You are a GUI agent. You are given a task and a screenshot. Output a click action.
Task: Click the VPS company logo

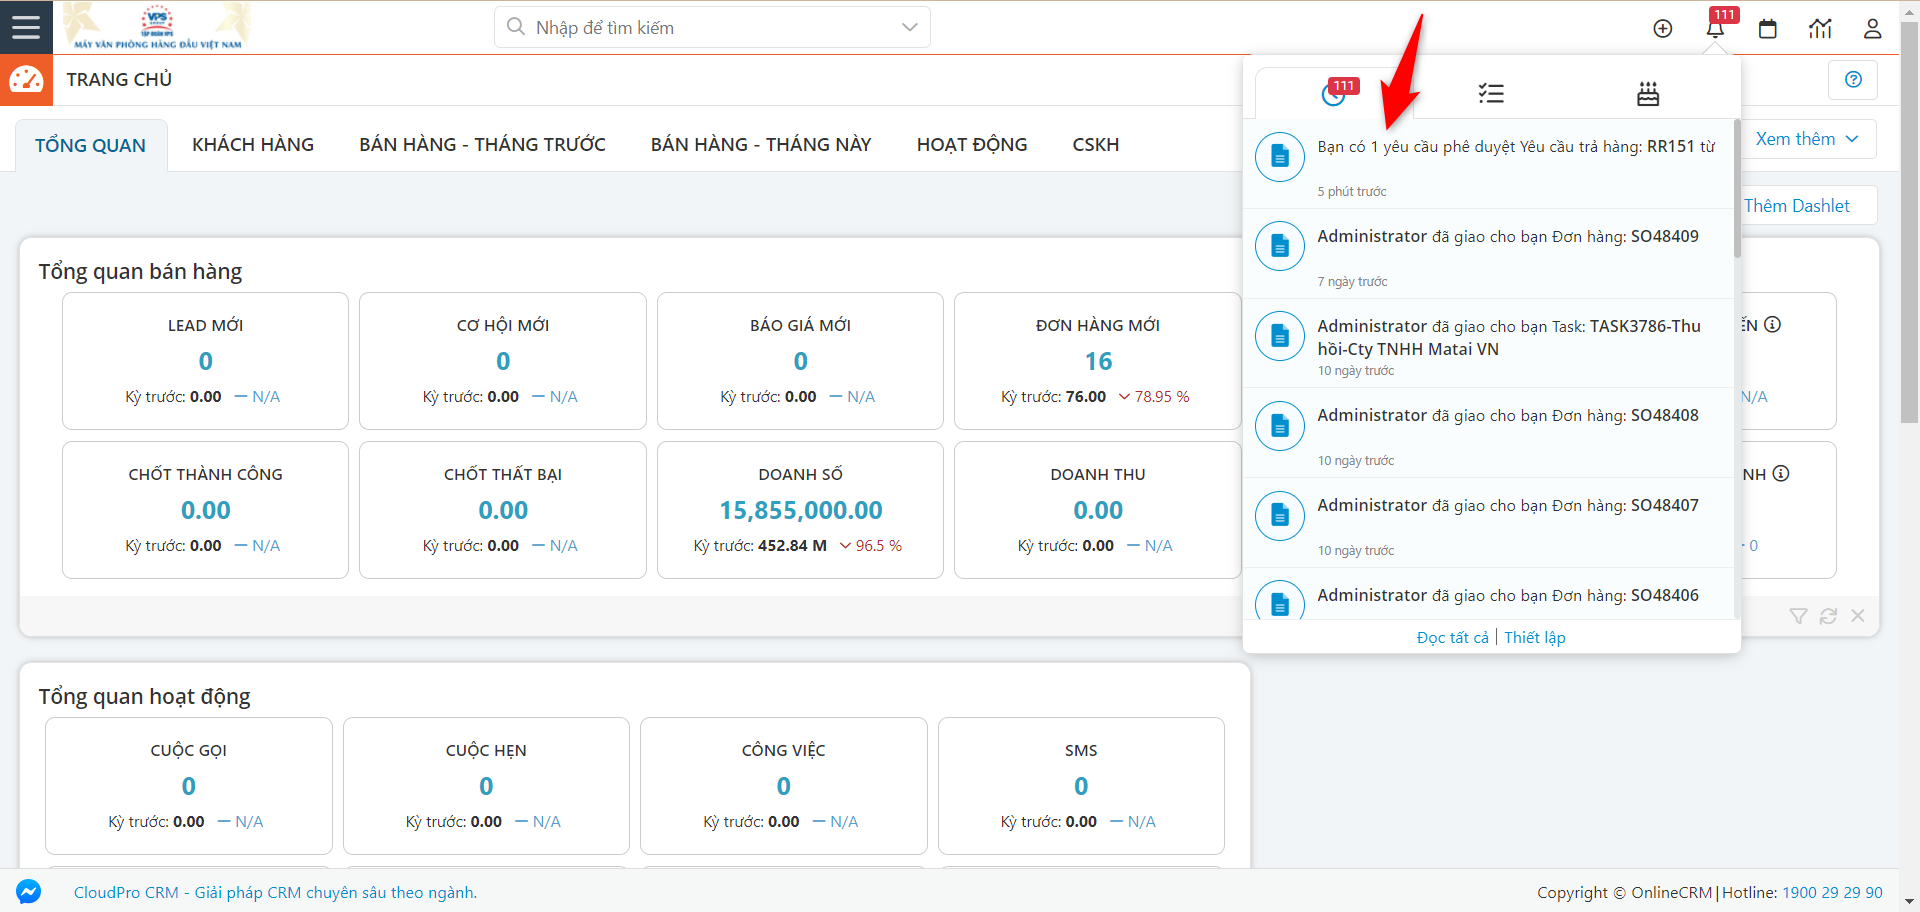pyautogui.click(x=157, y=27)
